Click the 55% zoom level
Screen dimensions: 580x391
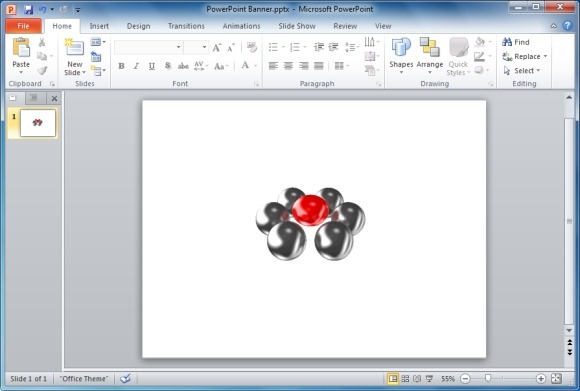coord(448,378)
